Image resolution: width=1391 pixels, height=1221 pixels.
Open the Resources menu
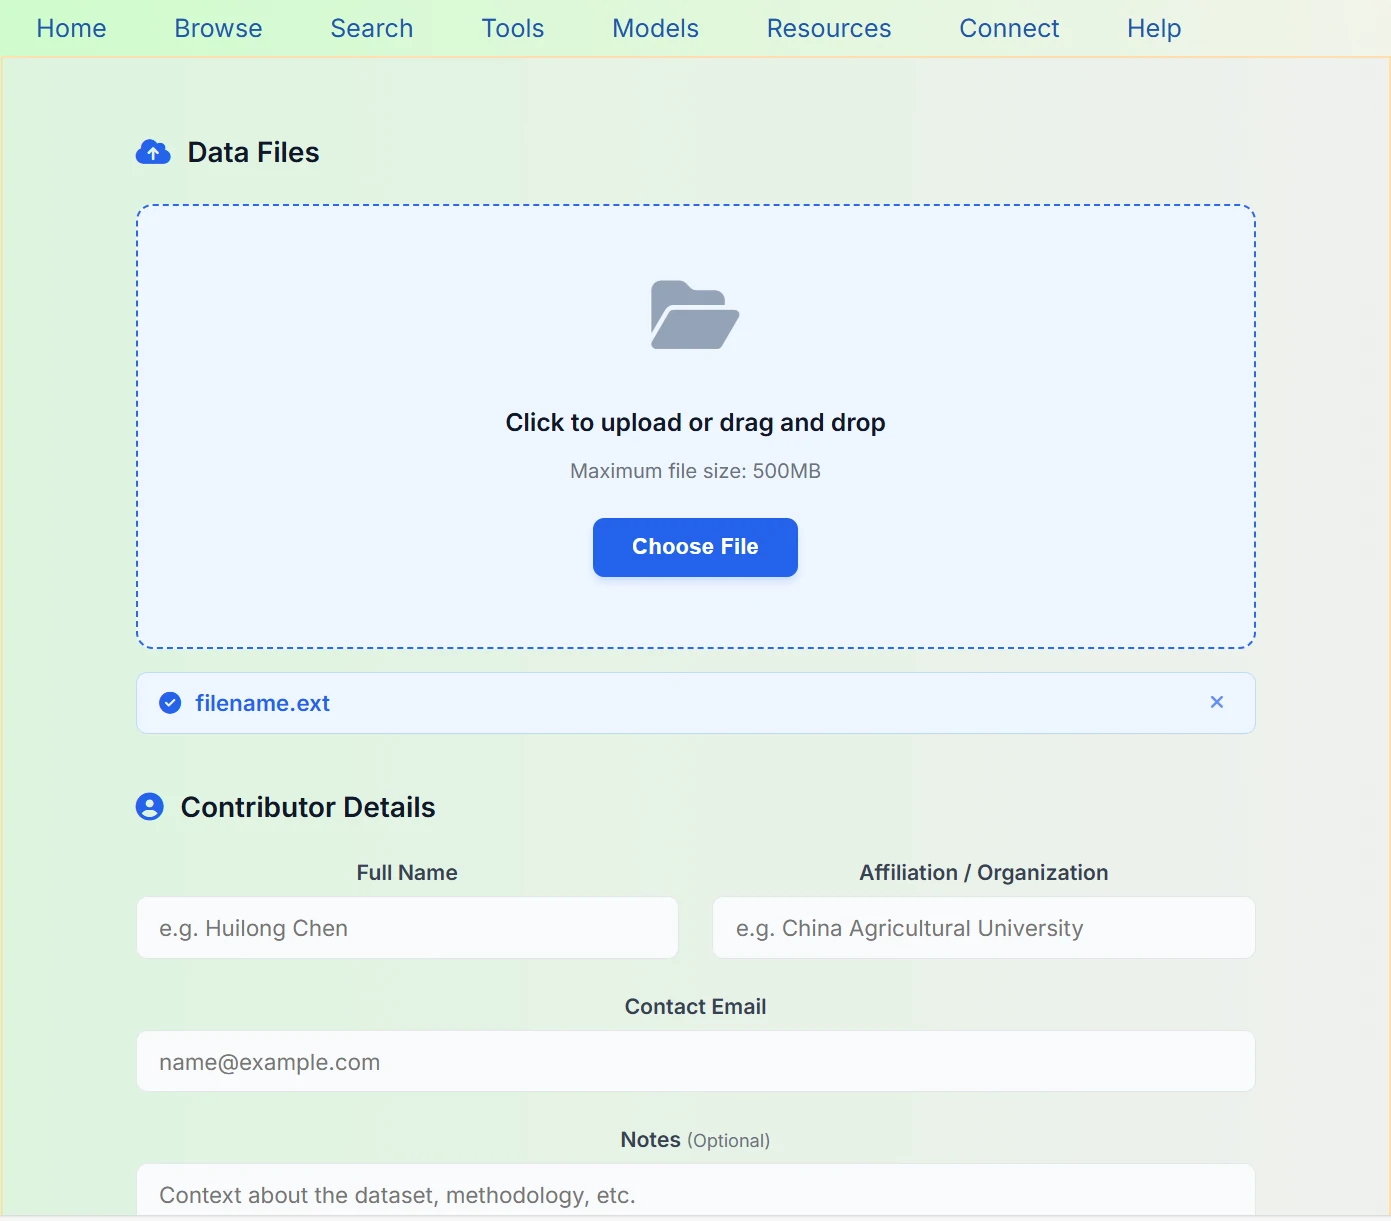coord(828,29)
